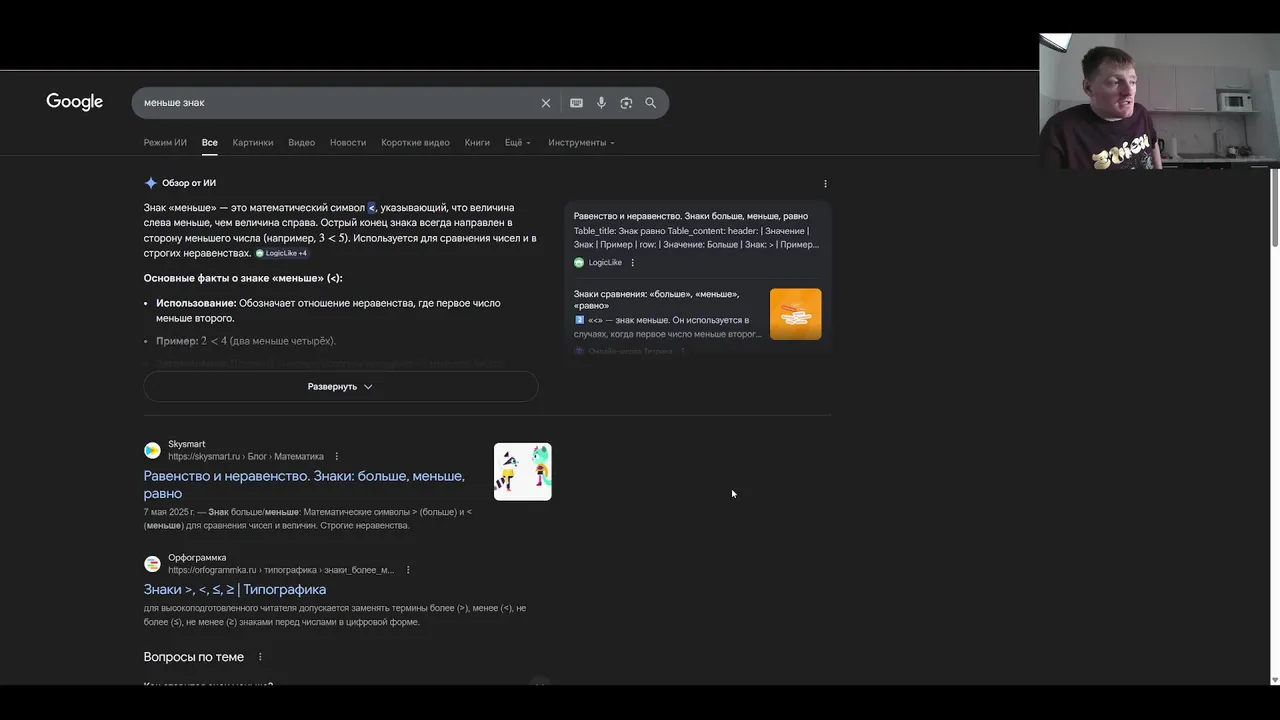Click the orange thumbnail in source card
1280x720 pixels.
[x=795, y=314]
